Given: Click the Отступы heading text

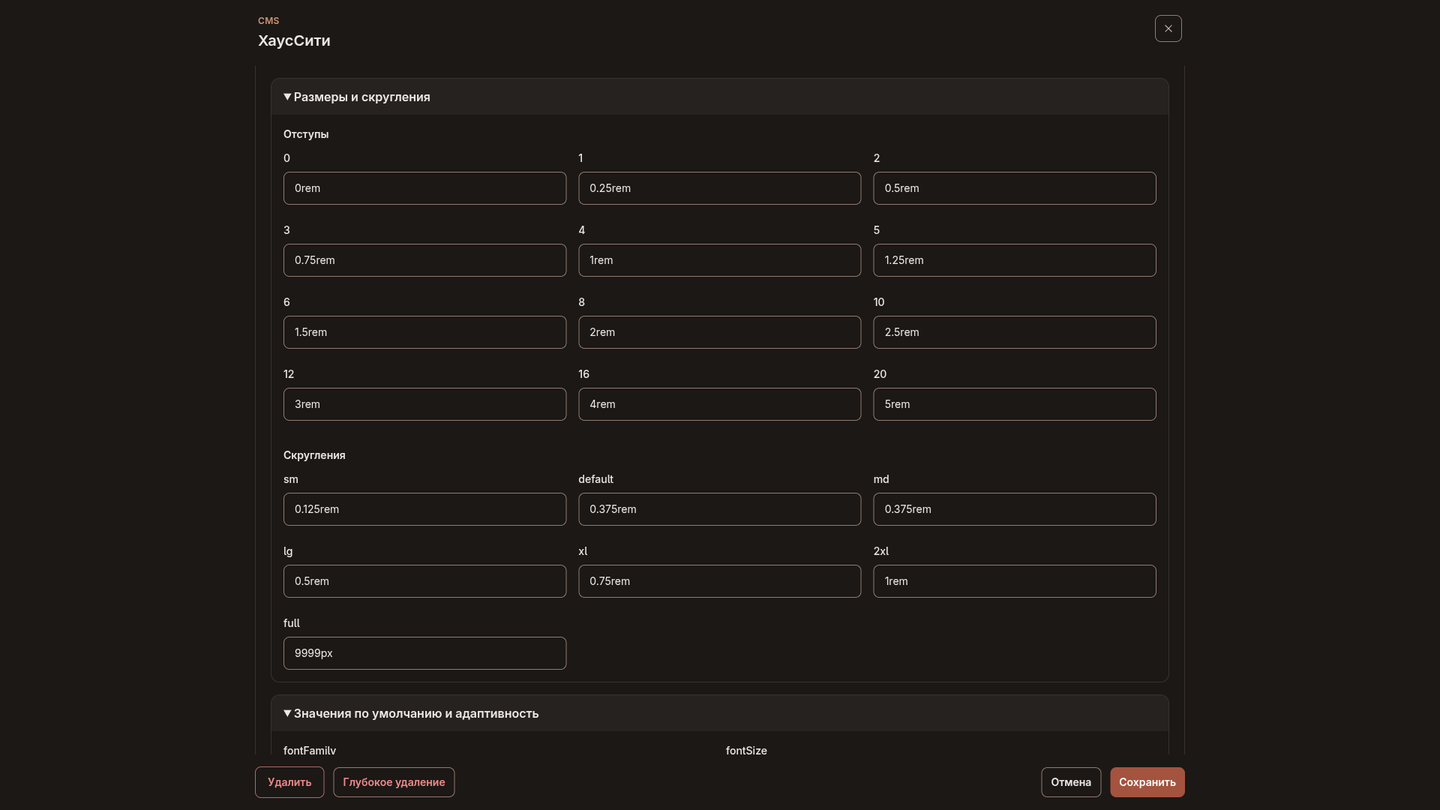Looking at the screenshot, I should [x=306, y=134].
